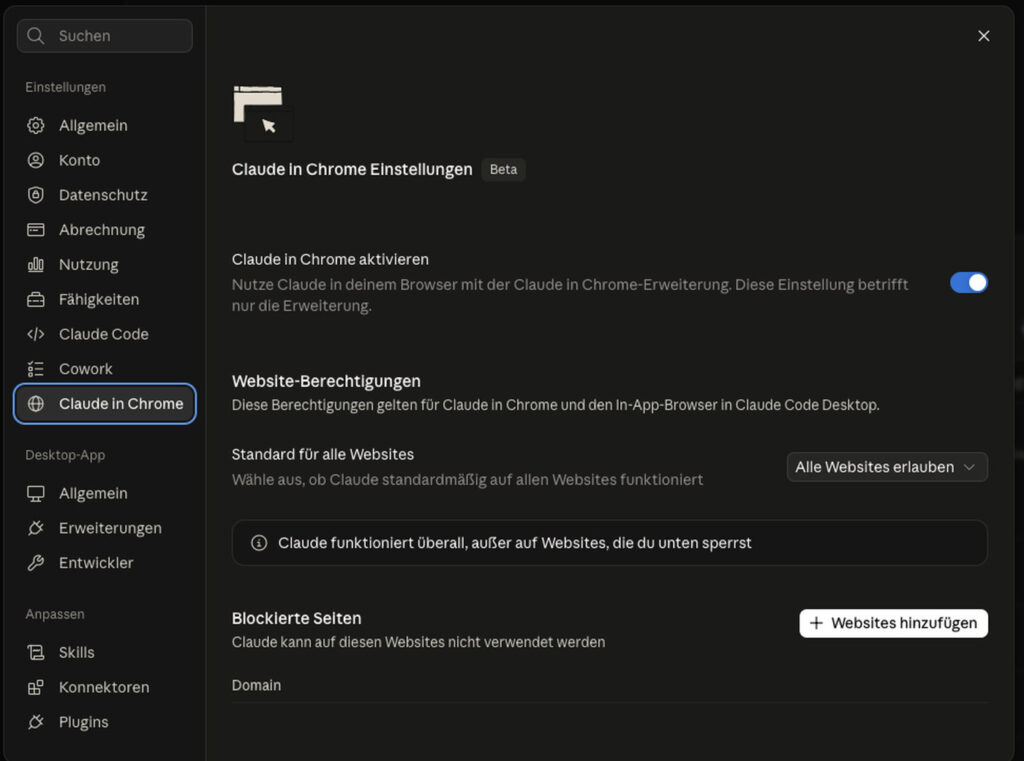Image resolution: width=1024 pixels, height=761 pixels.
Task: Click the card icon beside Abrechnung
Action: pos(35,229)
